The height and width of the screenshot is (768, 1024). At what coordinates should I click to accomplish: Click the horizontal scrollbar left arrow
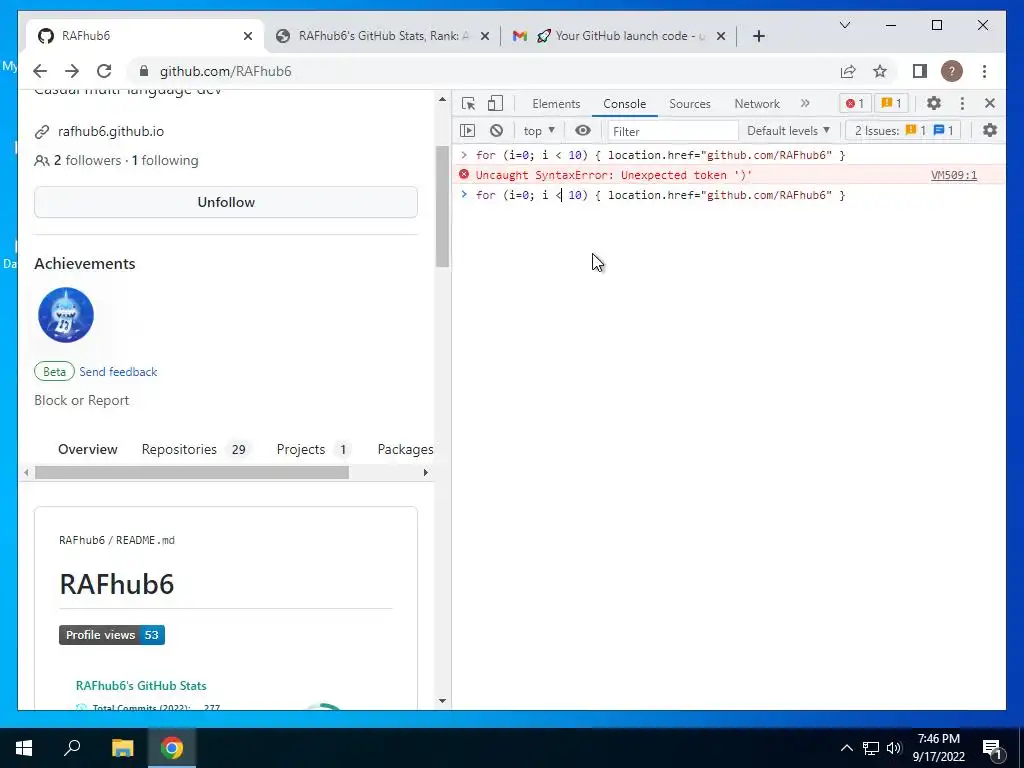tap(26, 472)
